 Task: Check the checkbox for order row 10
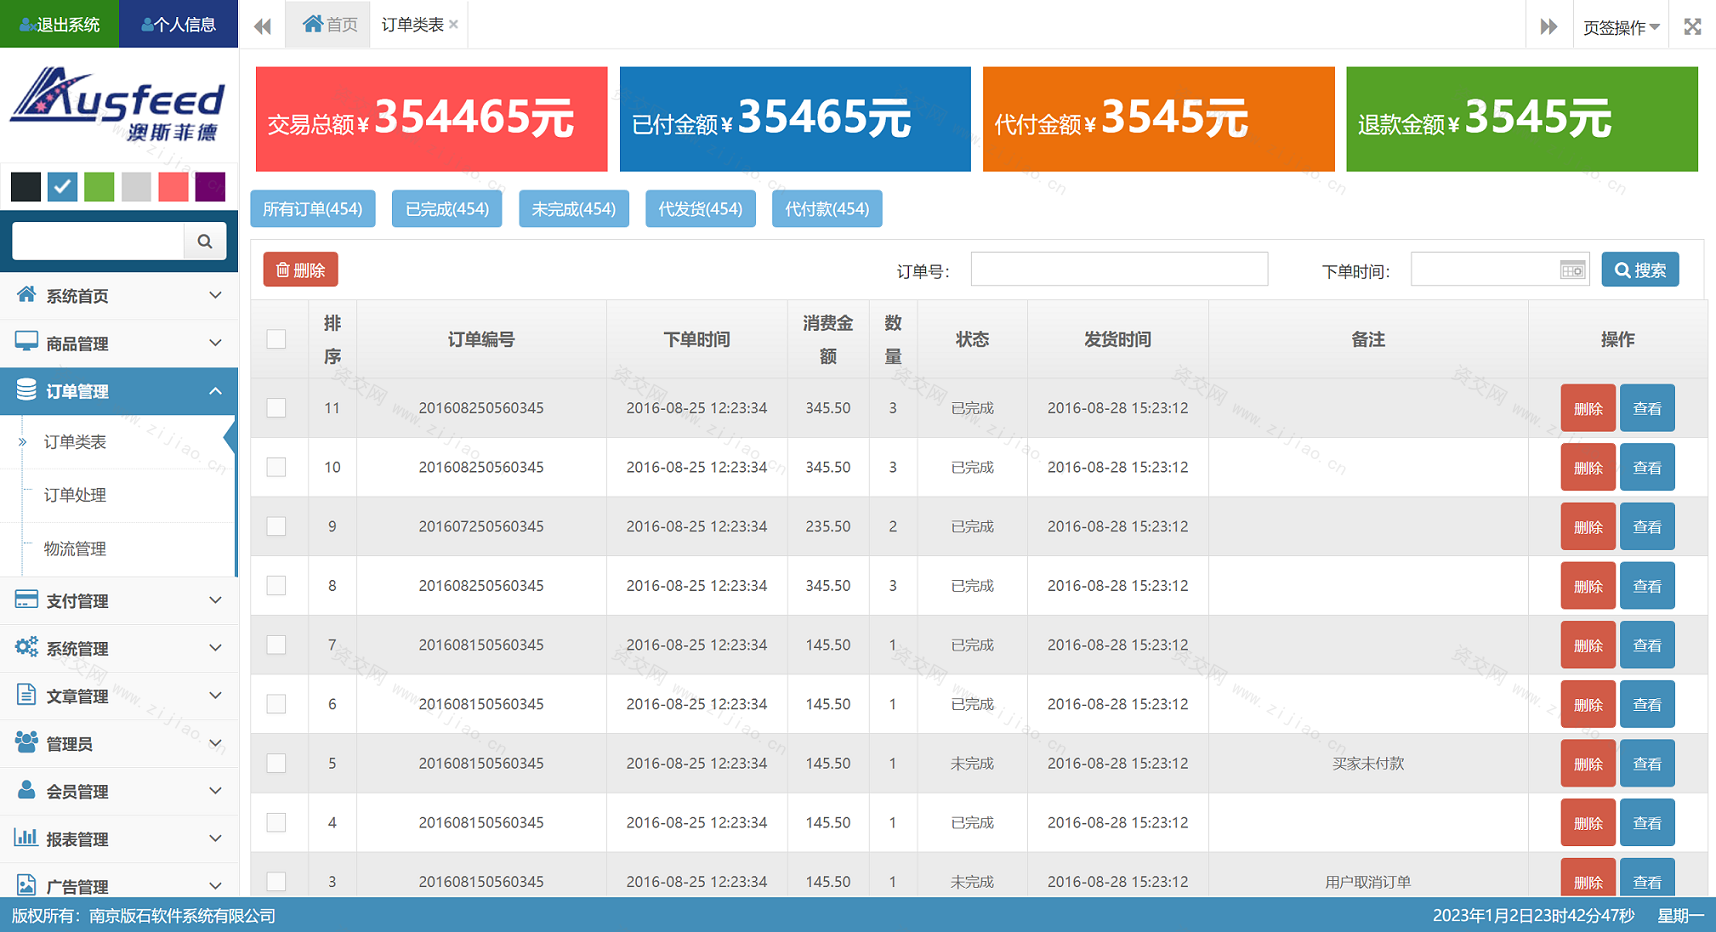(x=277, y=467)
